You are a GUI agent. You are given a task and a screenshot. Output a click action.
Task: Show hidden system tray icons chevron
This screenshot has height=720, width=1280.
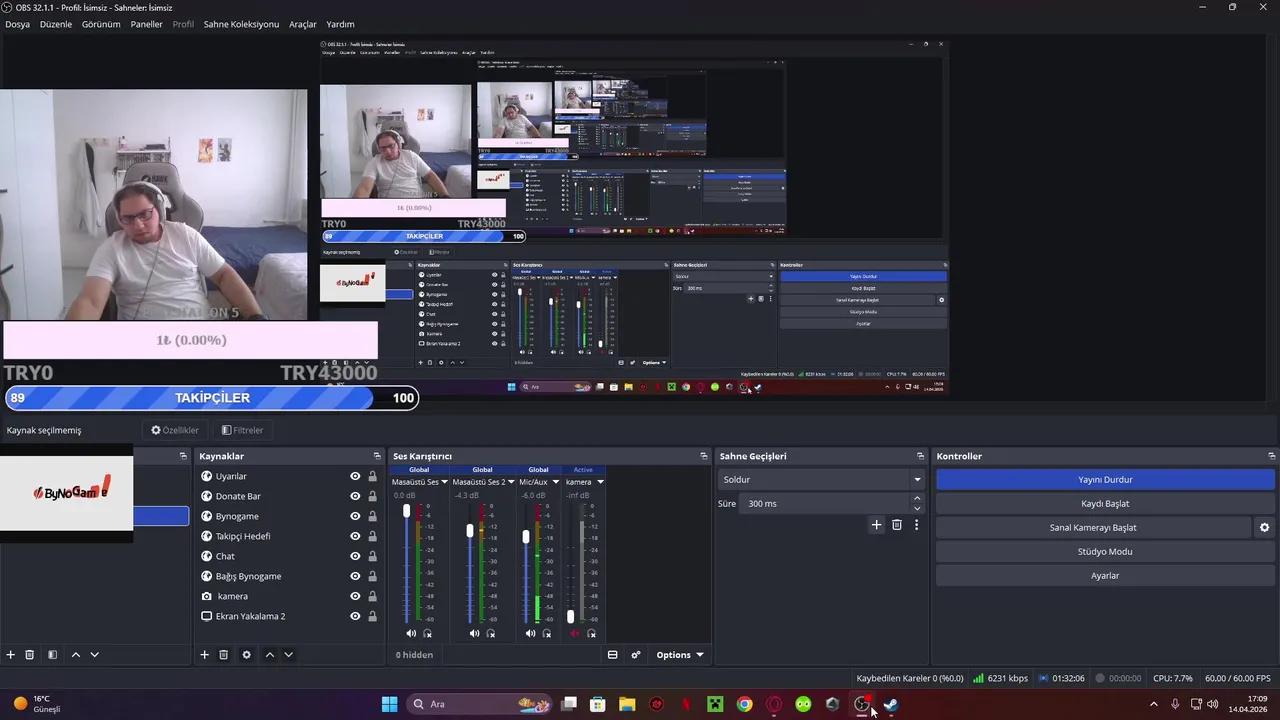(1154, 704)
